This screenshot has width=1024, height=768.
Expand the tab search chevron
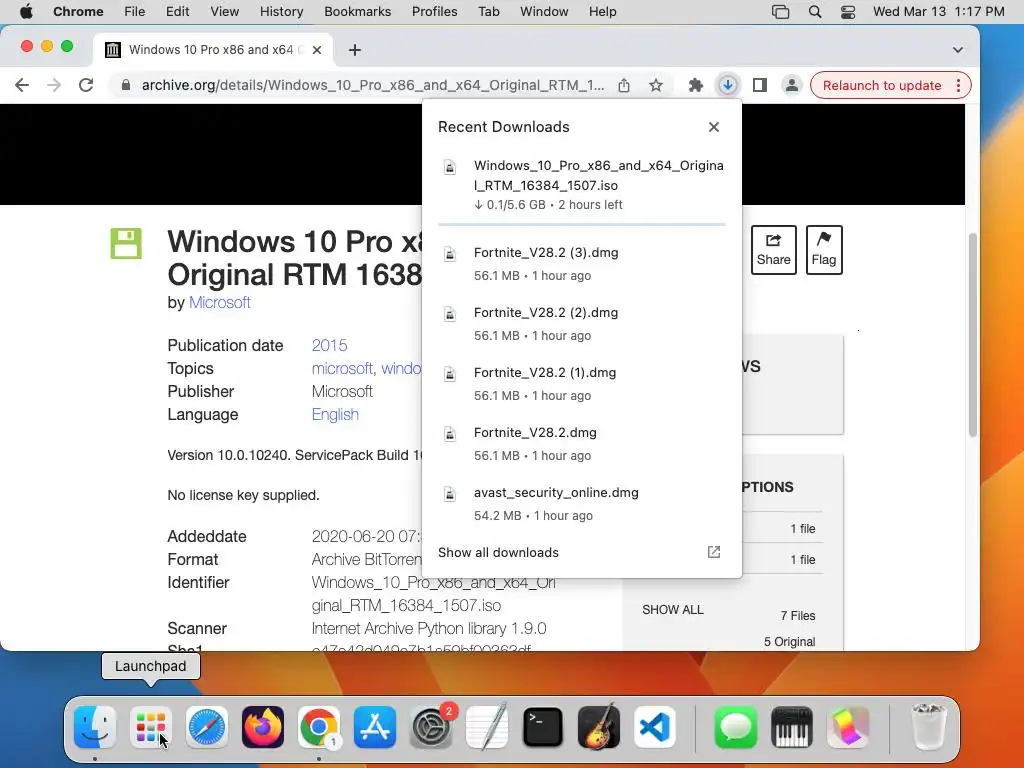tap(957, 50)
